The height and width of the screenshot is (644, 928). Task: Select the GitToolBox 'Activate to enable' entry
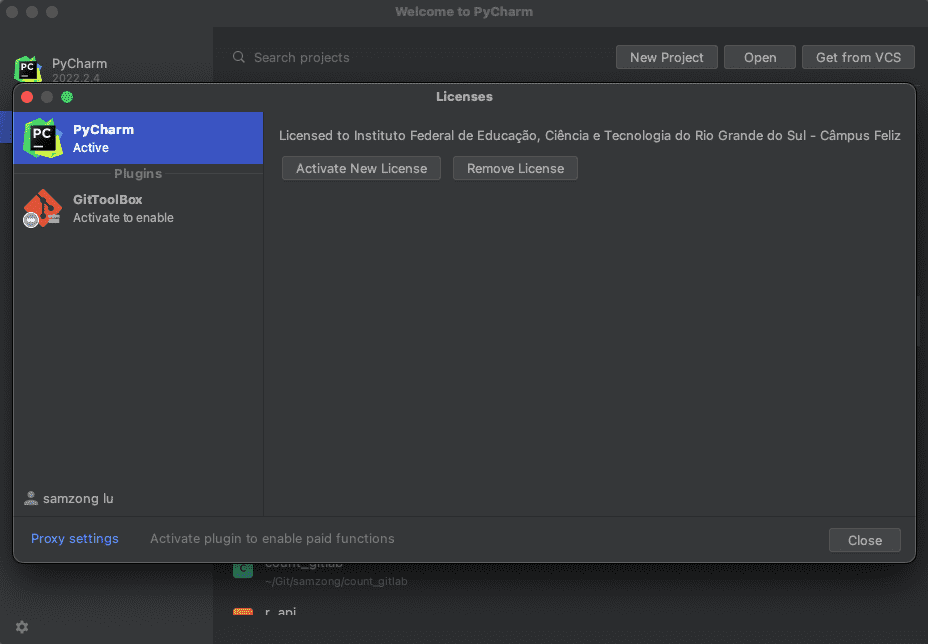138,208
